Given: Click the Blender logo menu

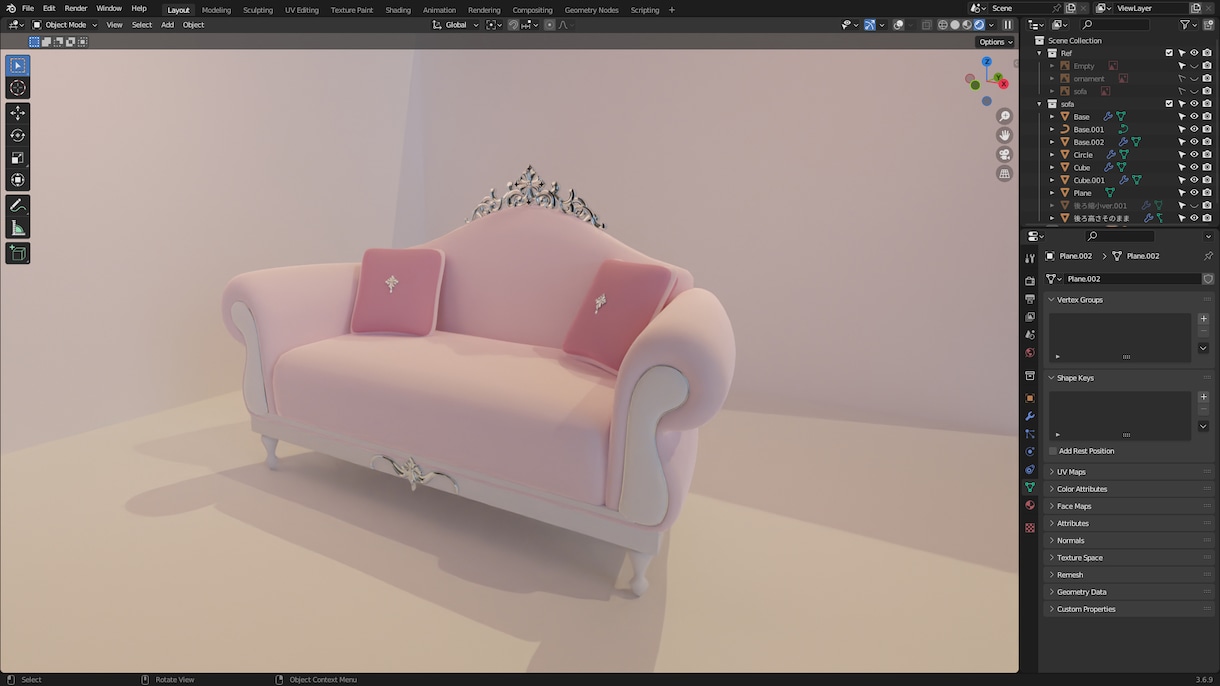Looking at the screenshot, I should [x=11, y=9].
